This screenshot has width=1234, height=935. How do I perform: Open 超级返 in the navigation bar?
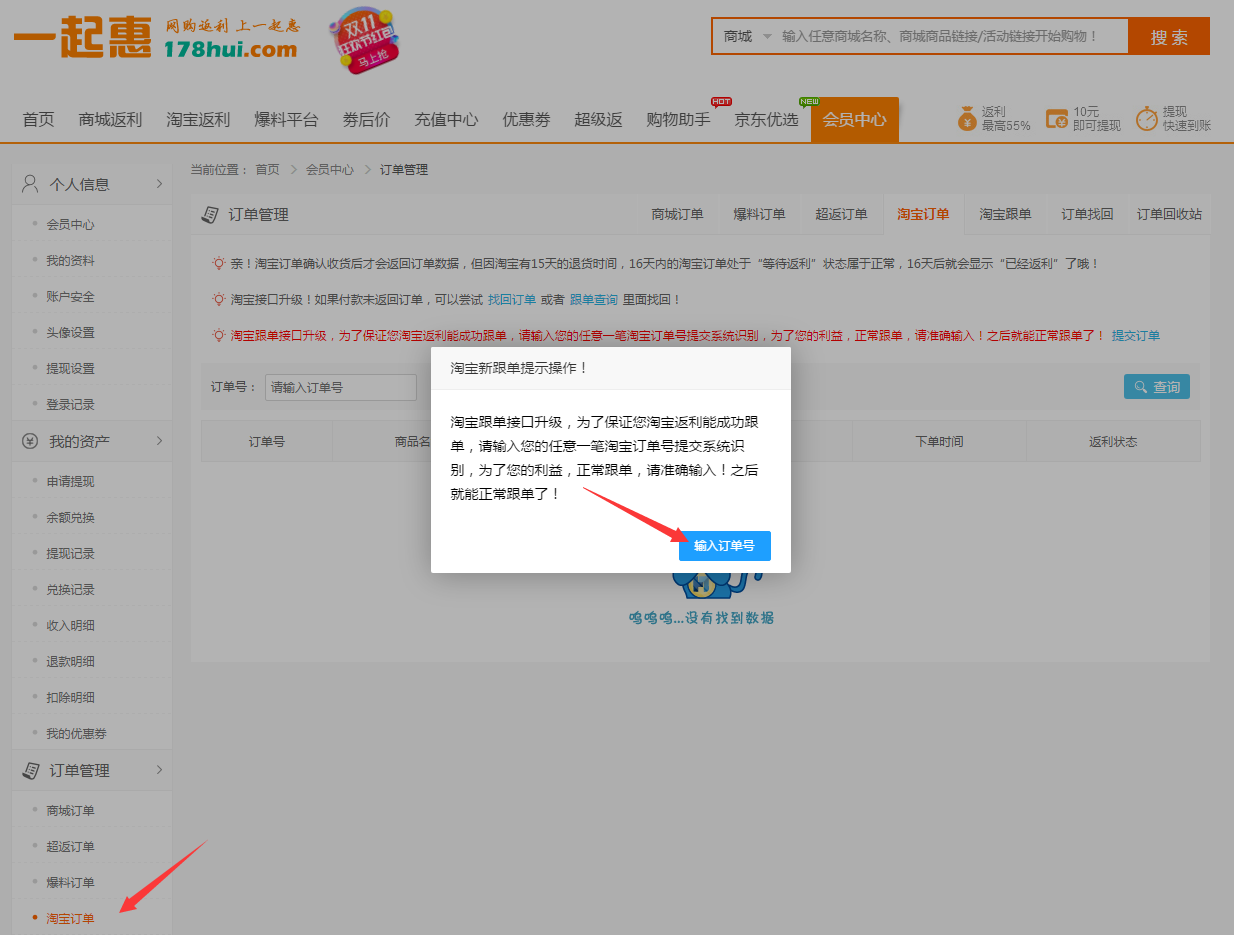pyautogui.click(x=599, y=120)
